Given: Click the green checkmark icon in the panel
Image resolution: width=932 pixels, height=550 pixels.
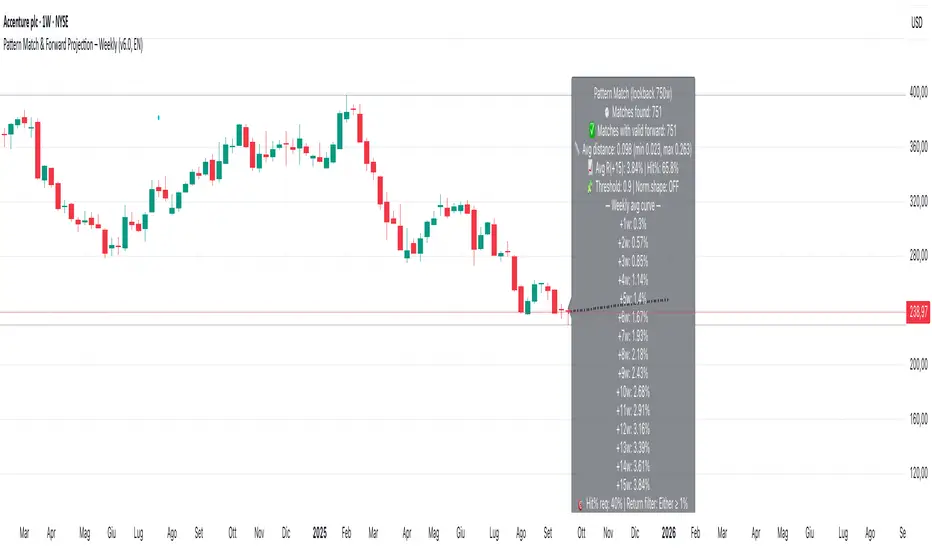Looking at the screenshot, I should [x=591, y=129].
